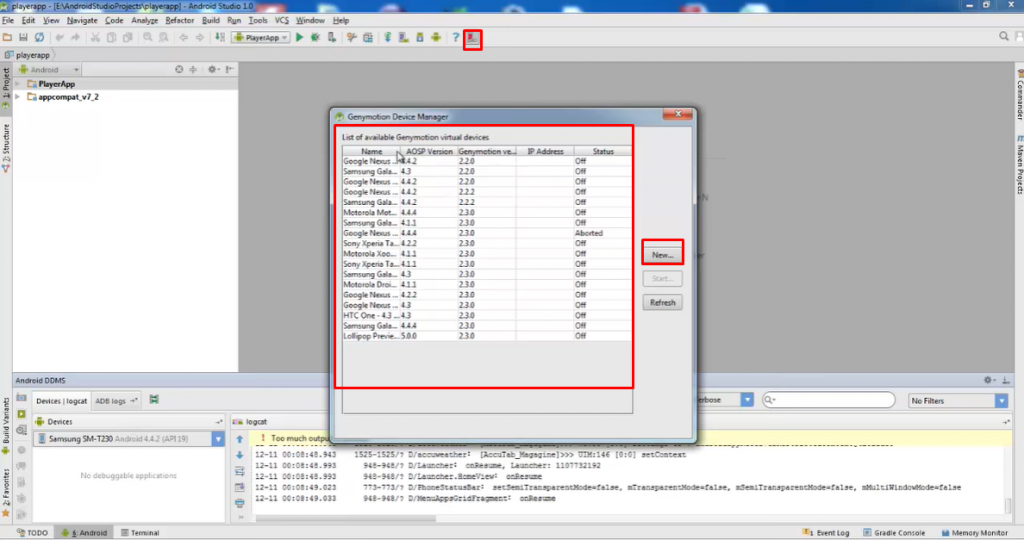
Task: Click the Find magnifier toolbar icon
Action: pos(148,37)
